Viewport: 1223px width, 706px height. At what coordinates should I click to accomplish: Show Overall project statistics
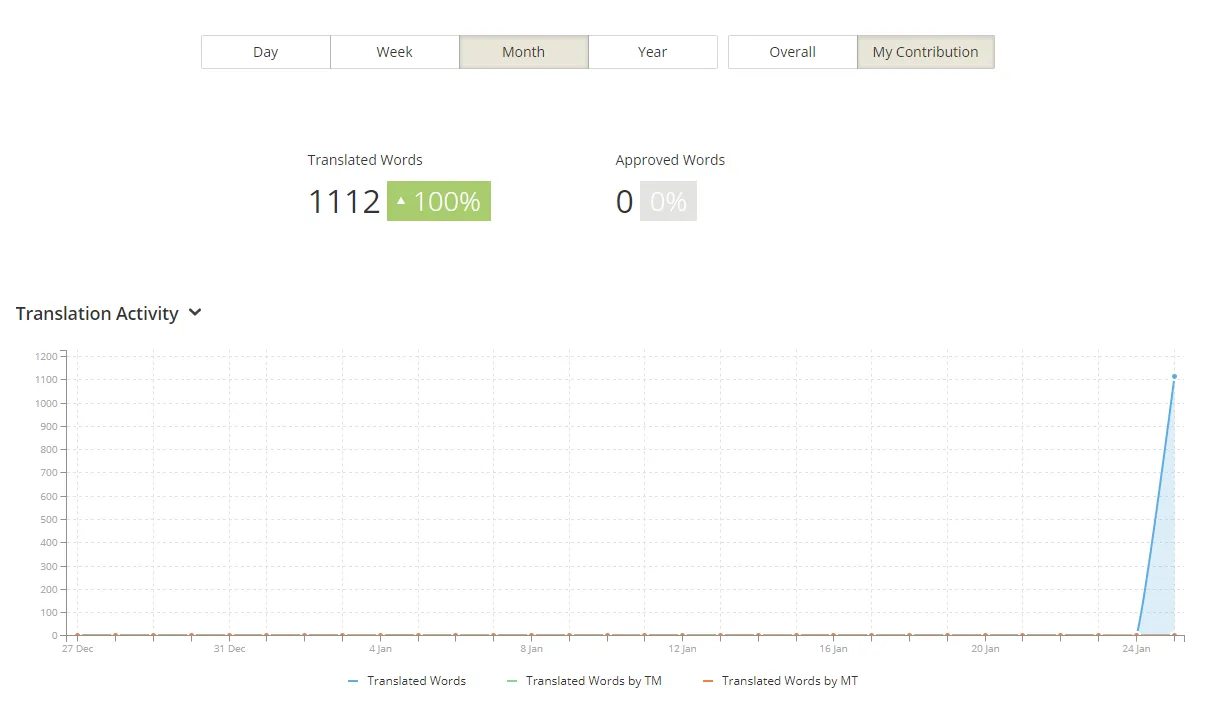(792, 52)
